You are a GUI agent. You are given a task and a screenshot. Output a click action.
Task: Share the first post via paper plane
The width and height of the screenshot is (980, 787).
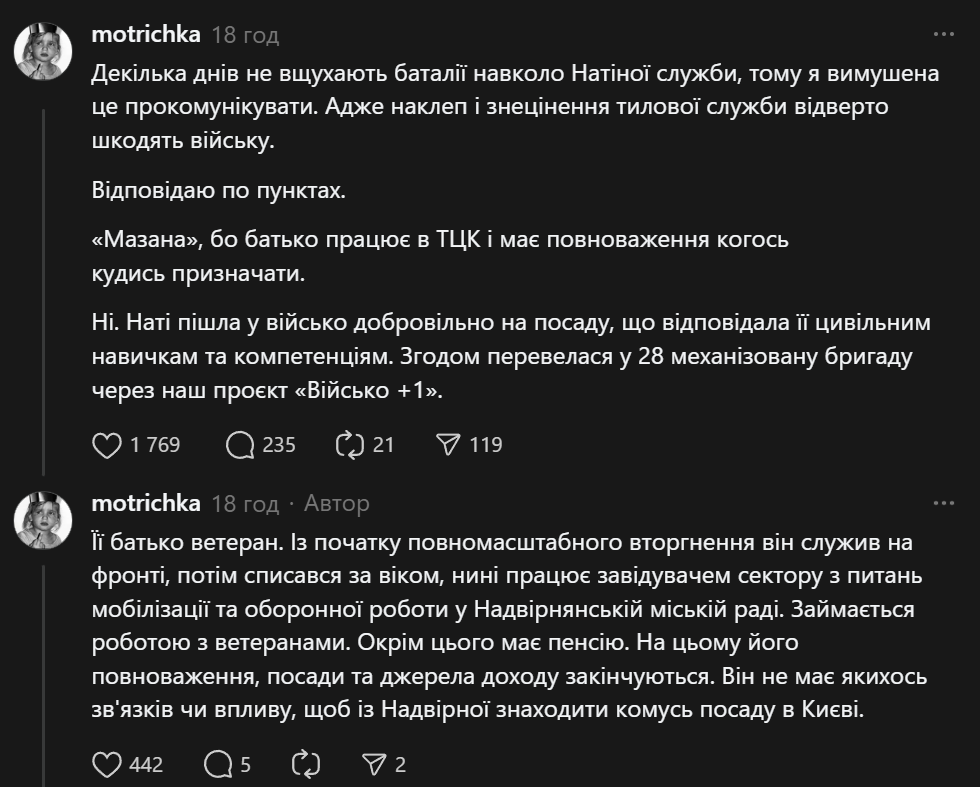point(447,445)
